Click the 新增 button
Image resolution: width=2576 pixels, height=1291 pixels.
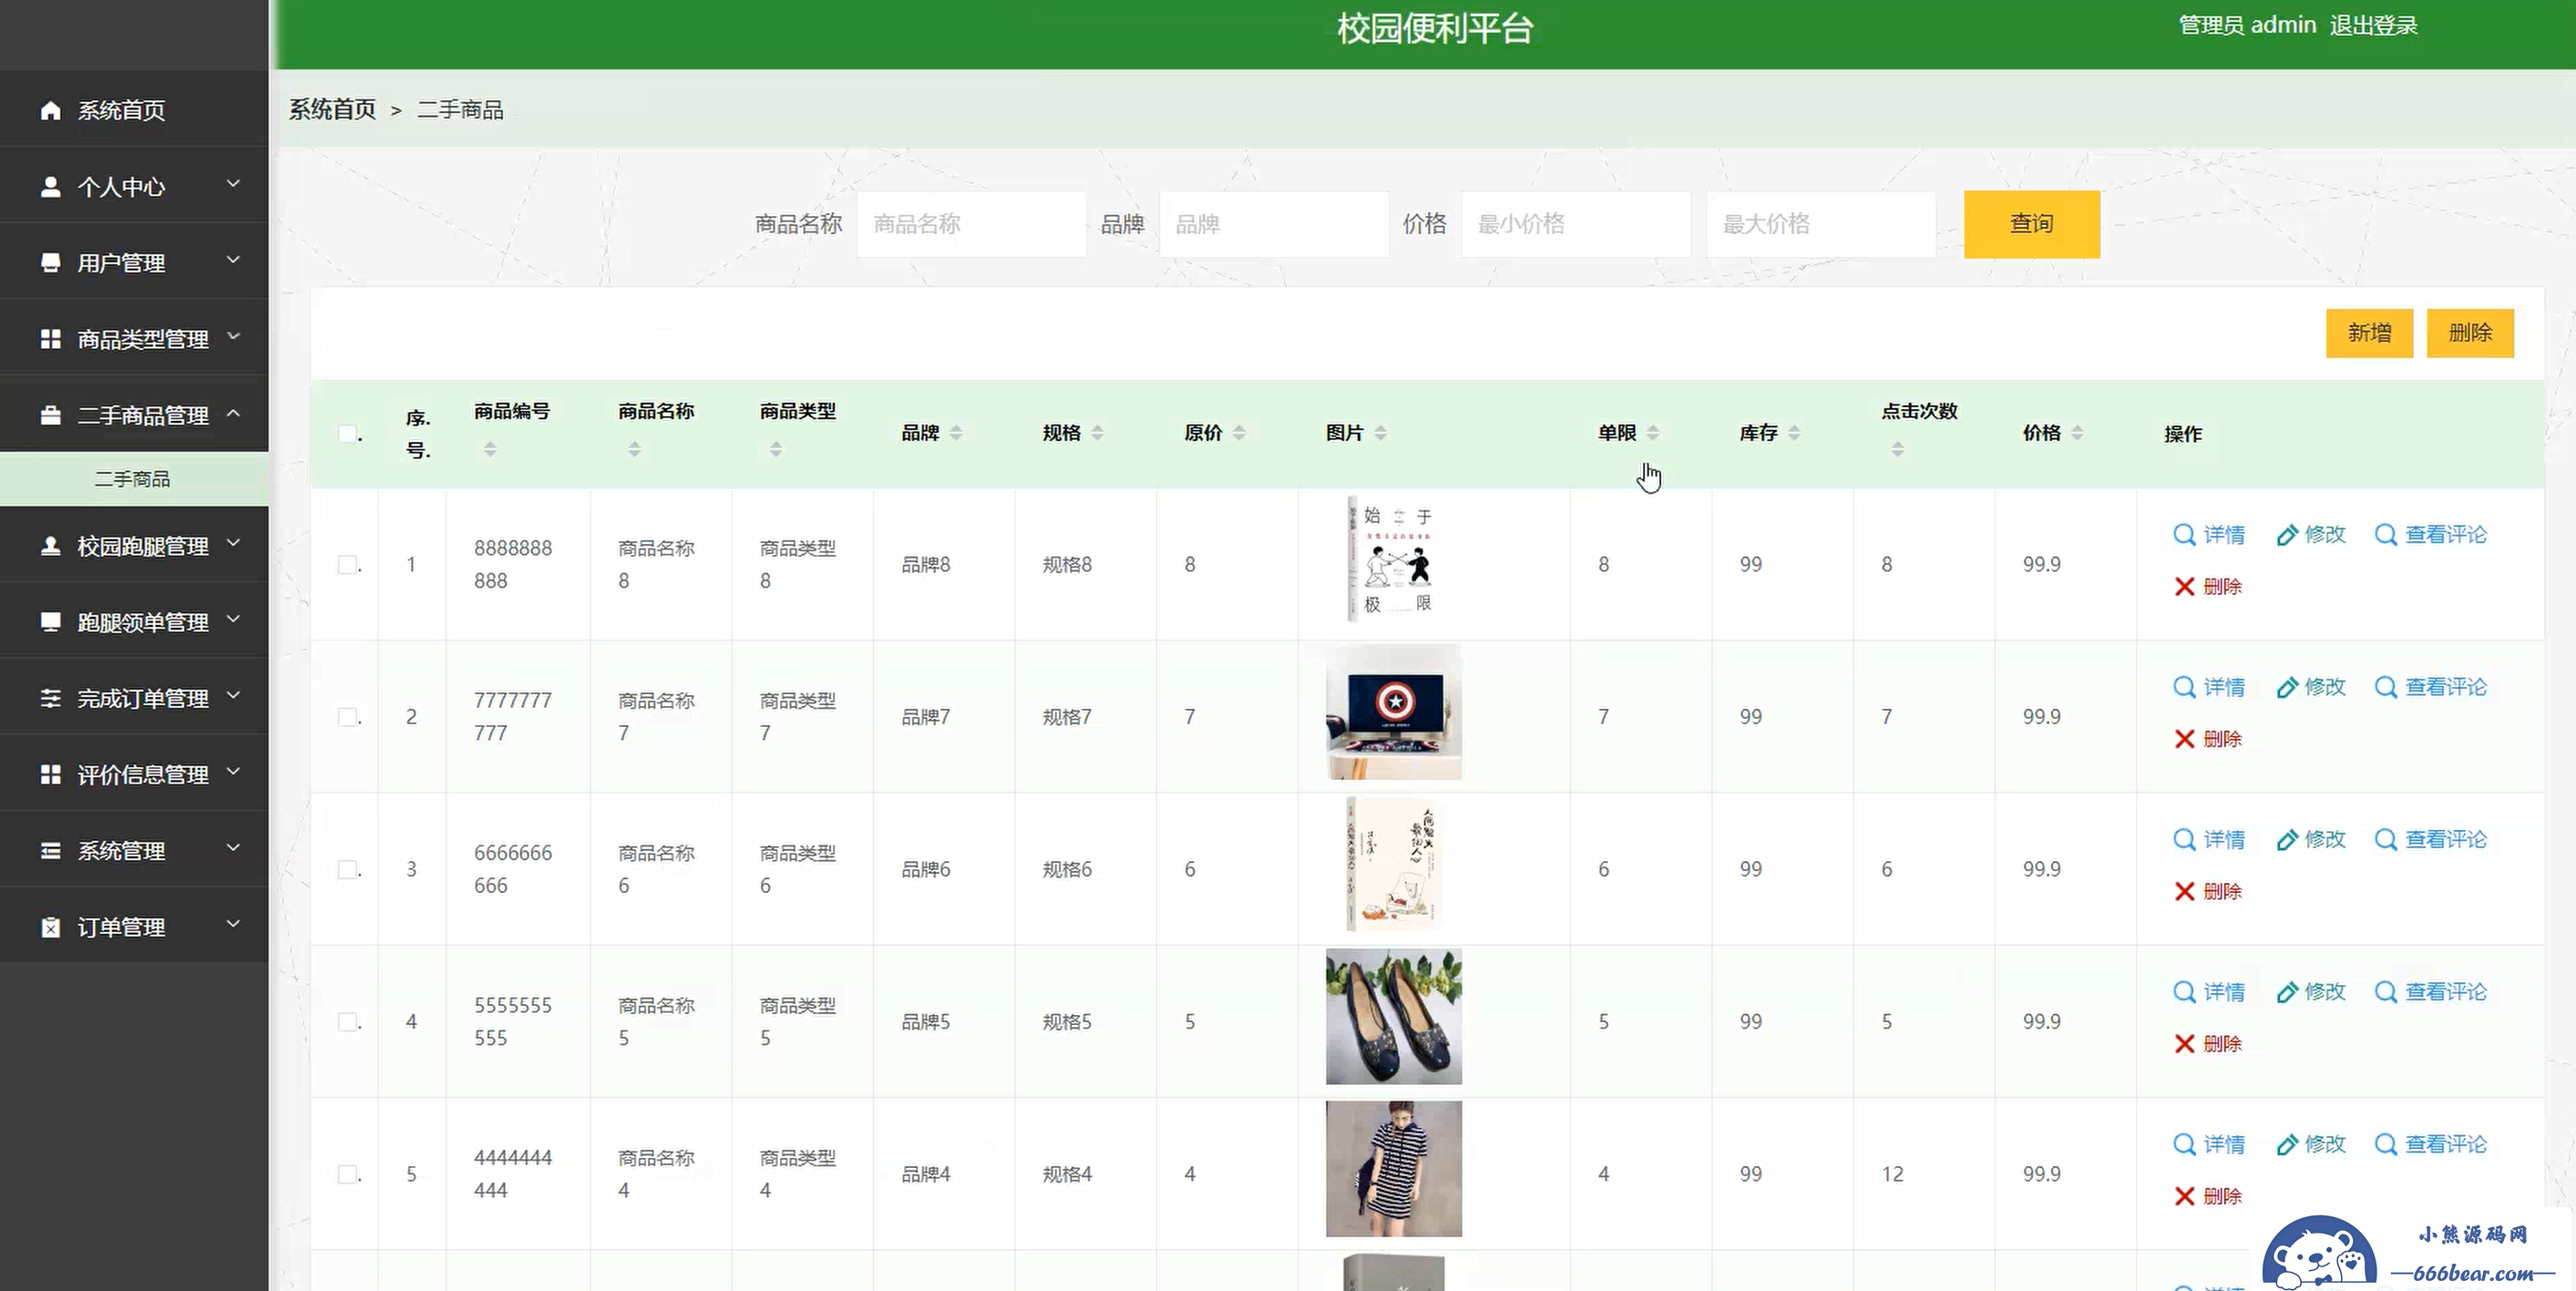coord(2369,333)
